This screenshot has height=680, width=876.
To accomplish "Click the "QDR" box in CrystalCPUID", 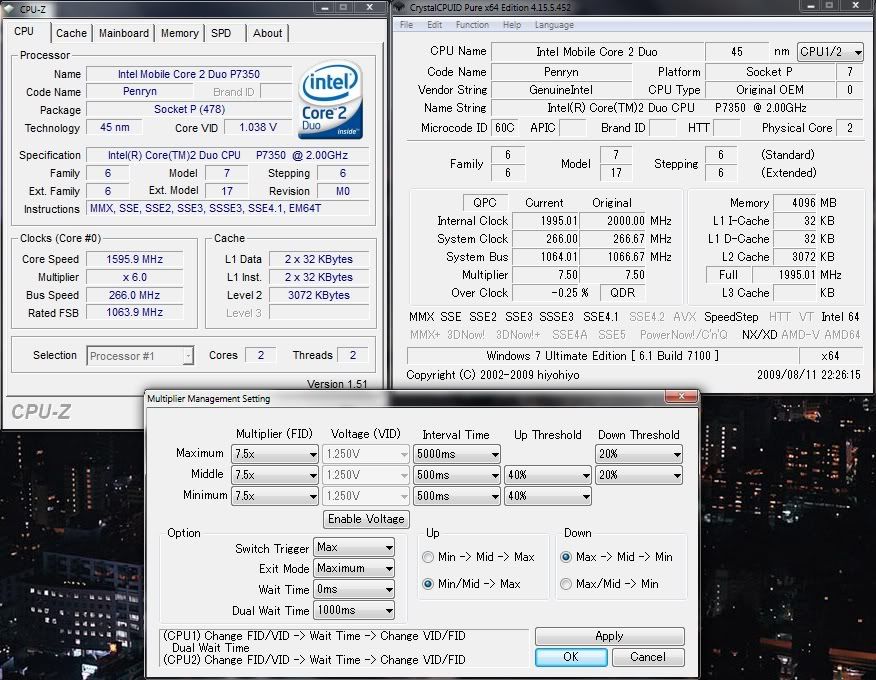I will (x=622, y=293).
